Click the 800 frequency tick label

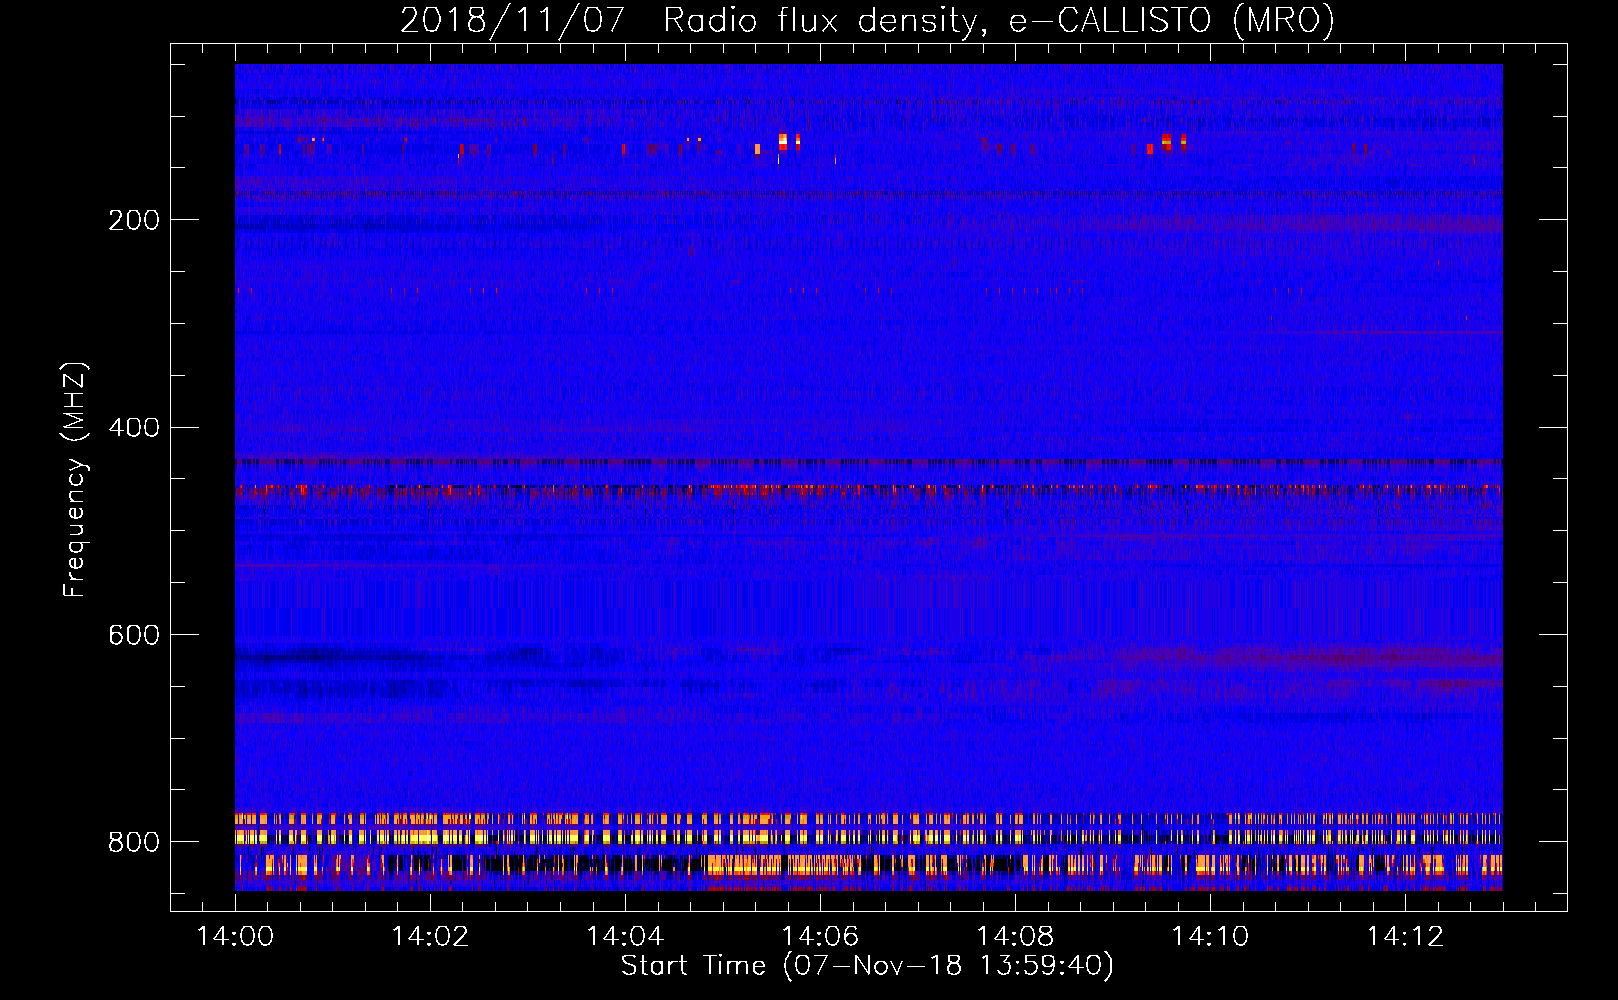pyautogui.click(x=134, y=843)
